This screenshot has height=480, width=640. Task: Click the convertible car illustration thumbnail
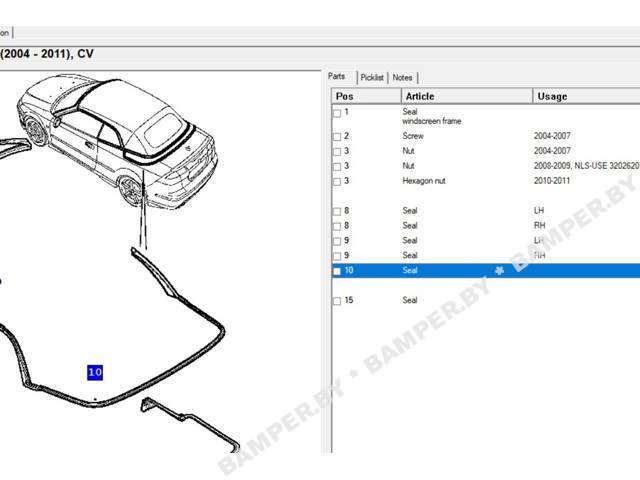click(117, 141)
